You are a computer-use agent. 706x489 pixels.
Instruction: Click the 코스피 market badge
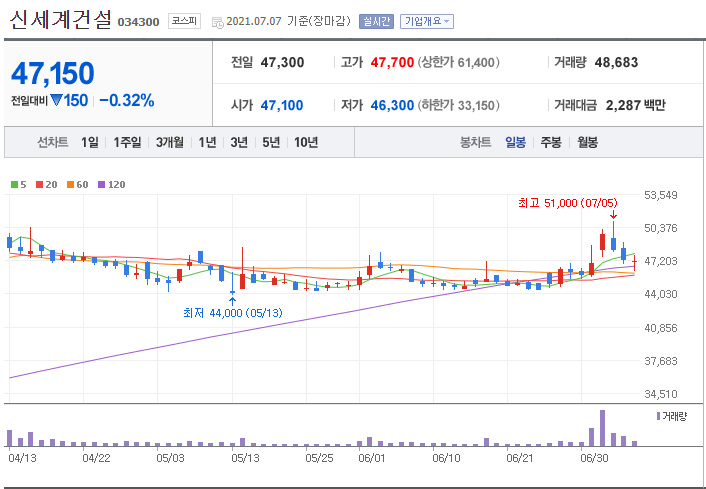click(x=184, y=21)
